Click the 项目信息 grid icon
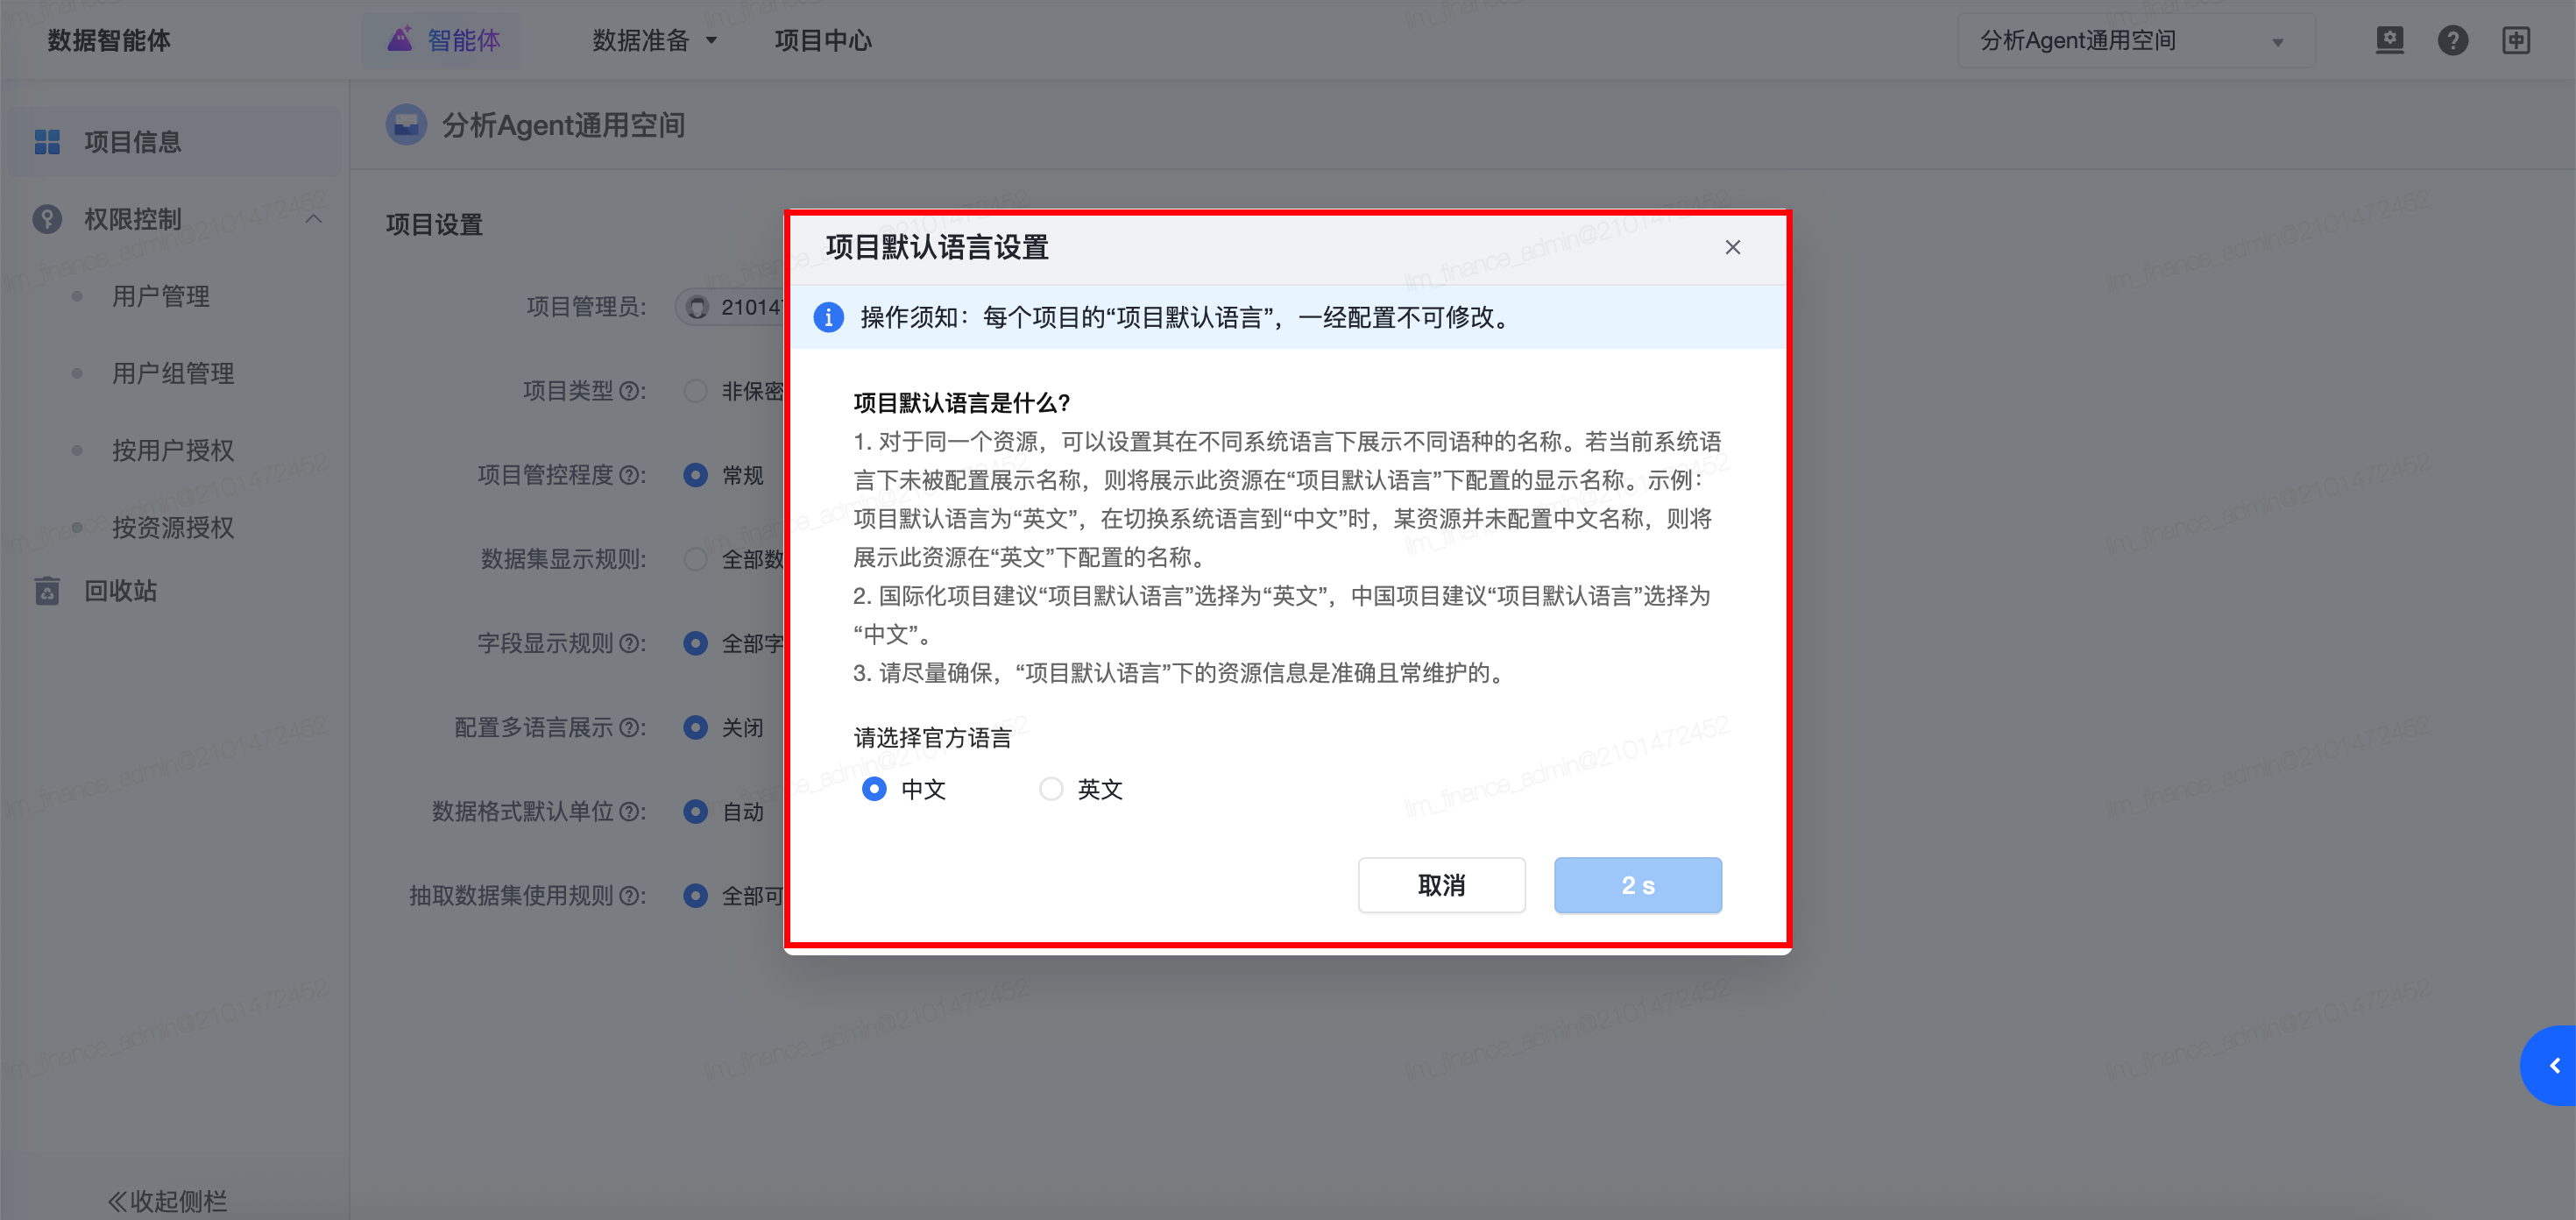The image size is (2576, 1220). point(47,142)
